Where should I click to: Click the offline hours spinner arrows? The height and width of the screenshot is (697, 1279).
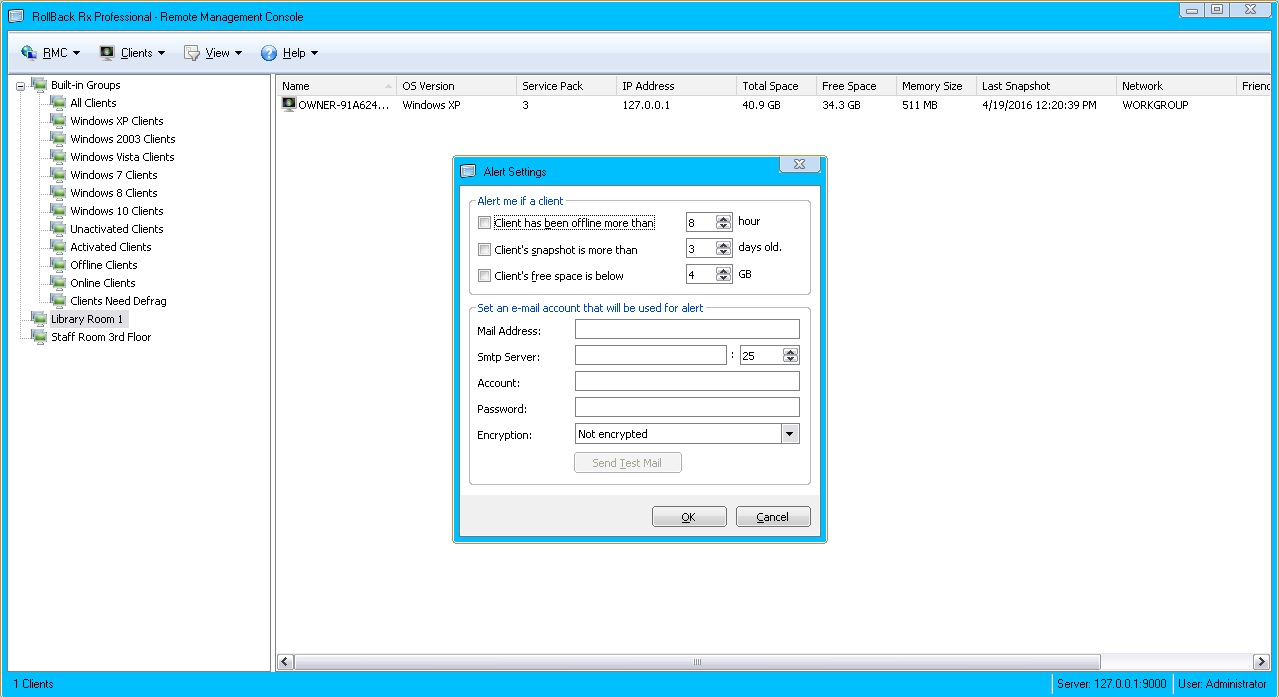pos(724,222)
